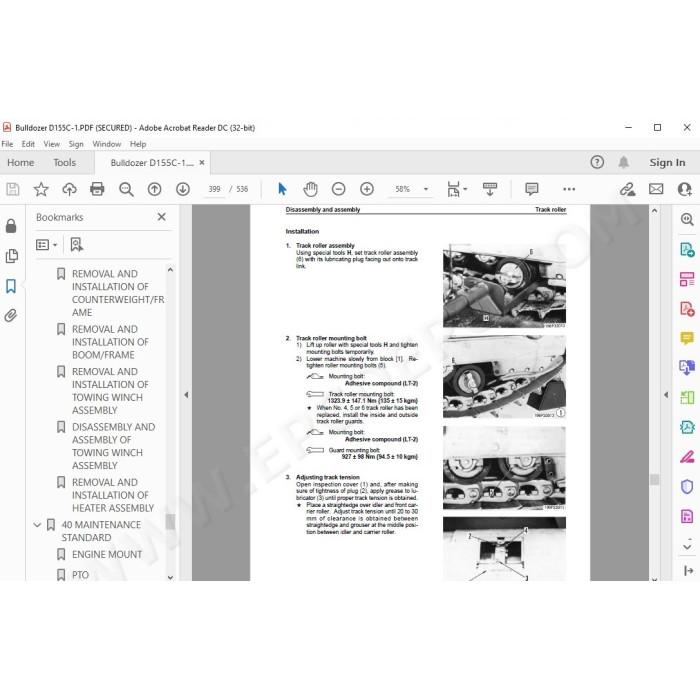Add a comment with speech bubble icon
Screen dimensions: 700x700
532,189
